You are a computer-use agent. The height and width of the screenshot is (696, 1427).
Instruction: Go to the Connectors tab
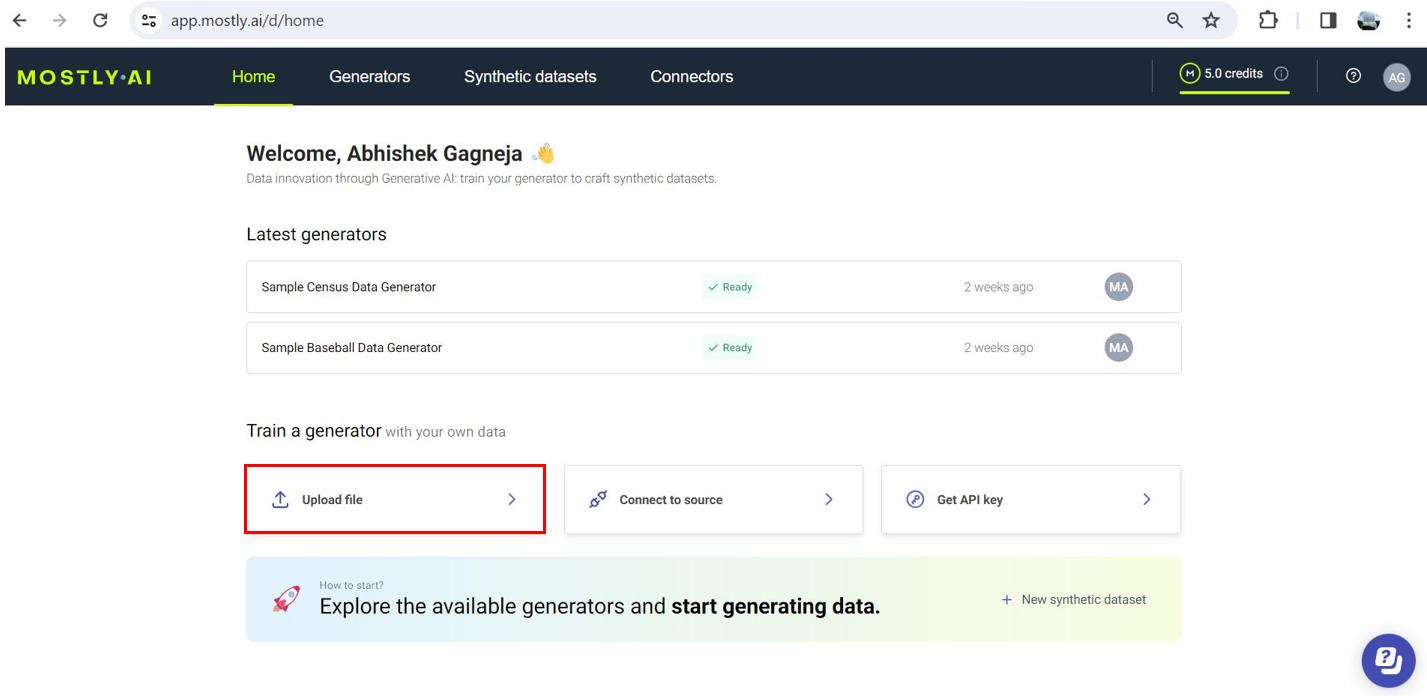[x=691, y=77]
